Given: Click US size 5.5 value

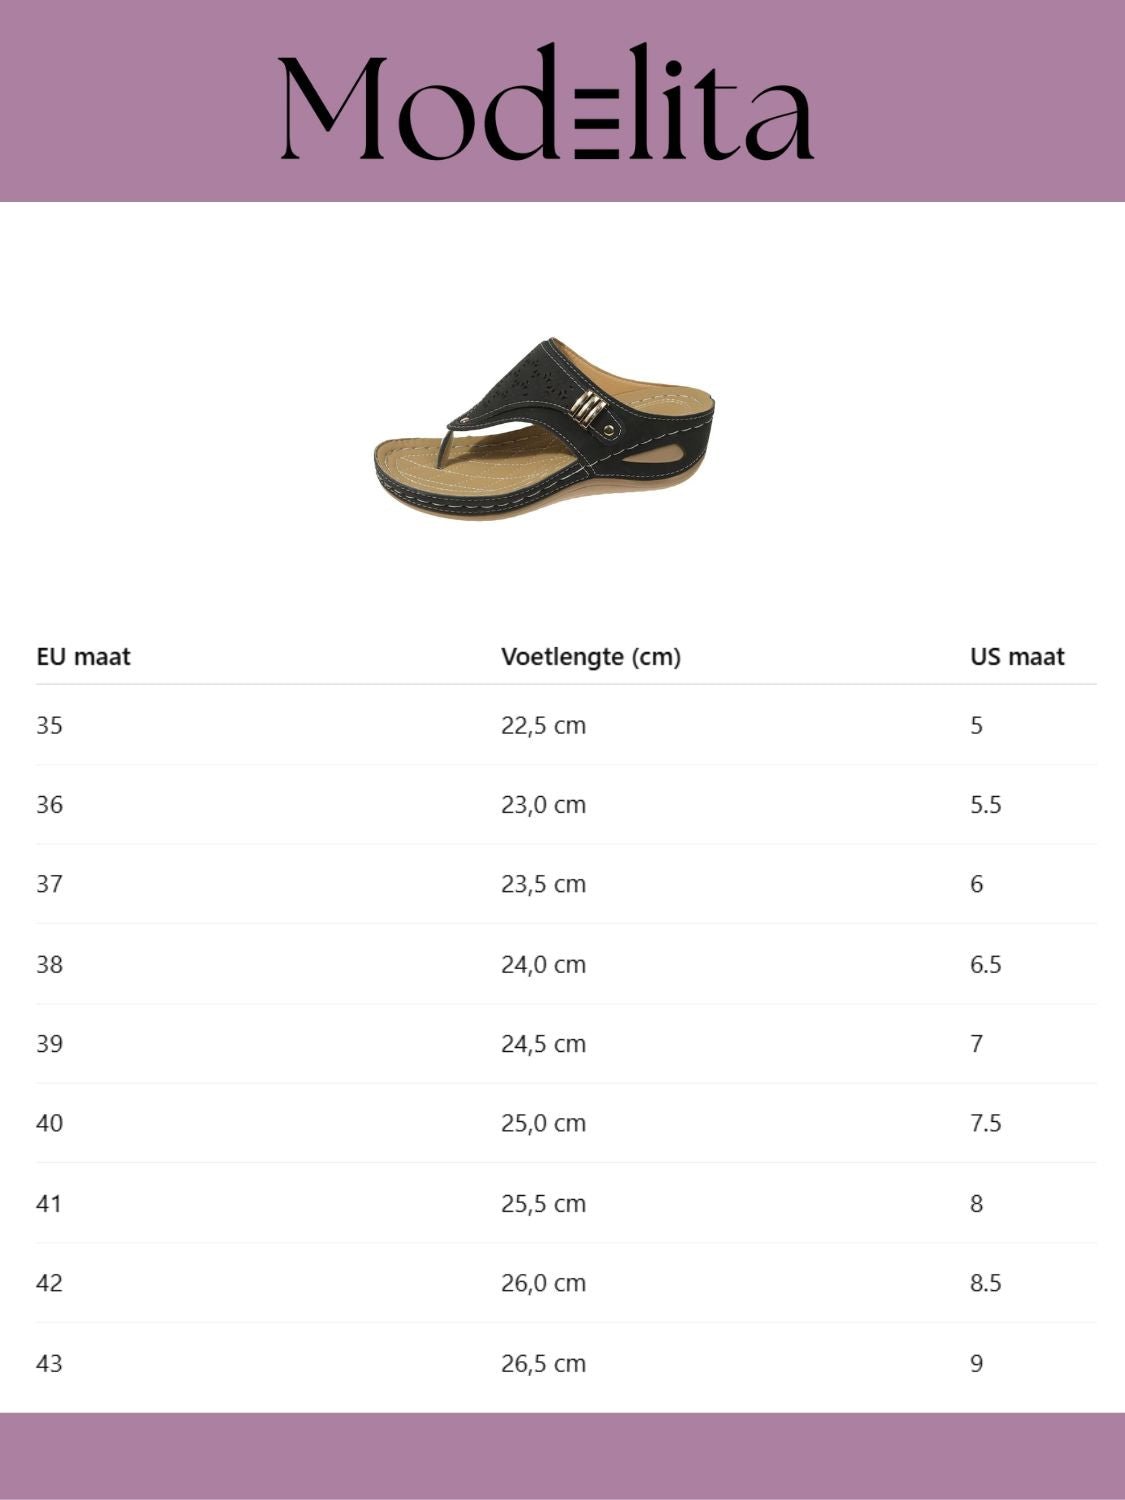Looking at the screenshot, I should click(985, 805).
